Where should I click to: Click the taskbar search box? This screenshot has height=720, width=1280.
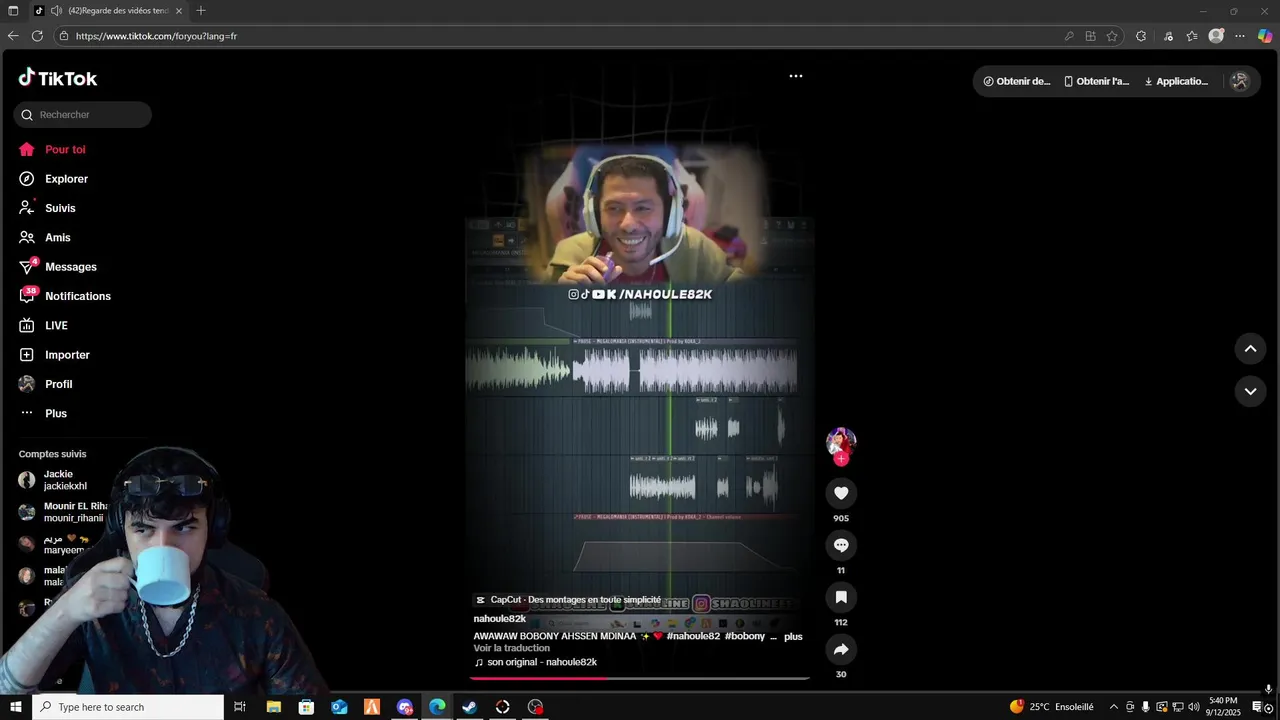pos(128,707)
